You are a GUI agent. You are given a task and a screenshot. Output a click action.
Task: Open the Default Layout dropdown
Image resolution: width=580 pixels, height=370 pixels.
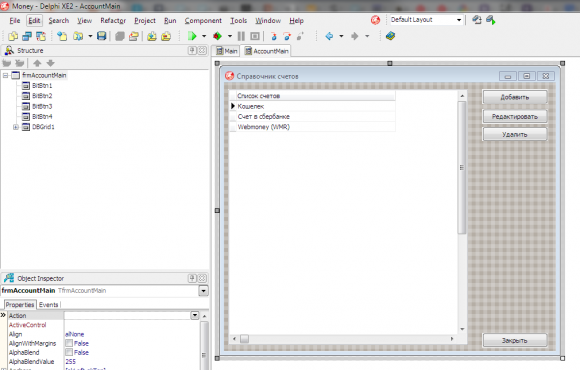(x=459, y=20)
